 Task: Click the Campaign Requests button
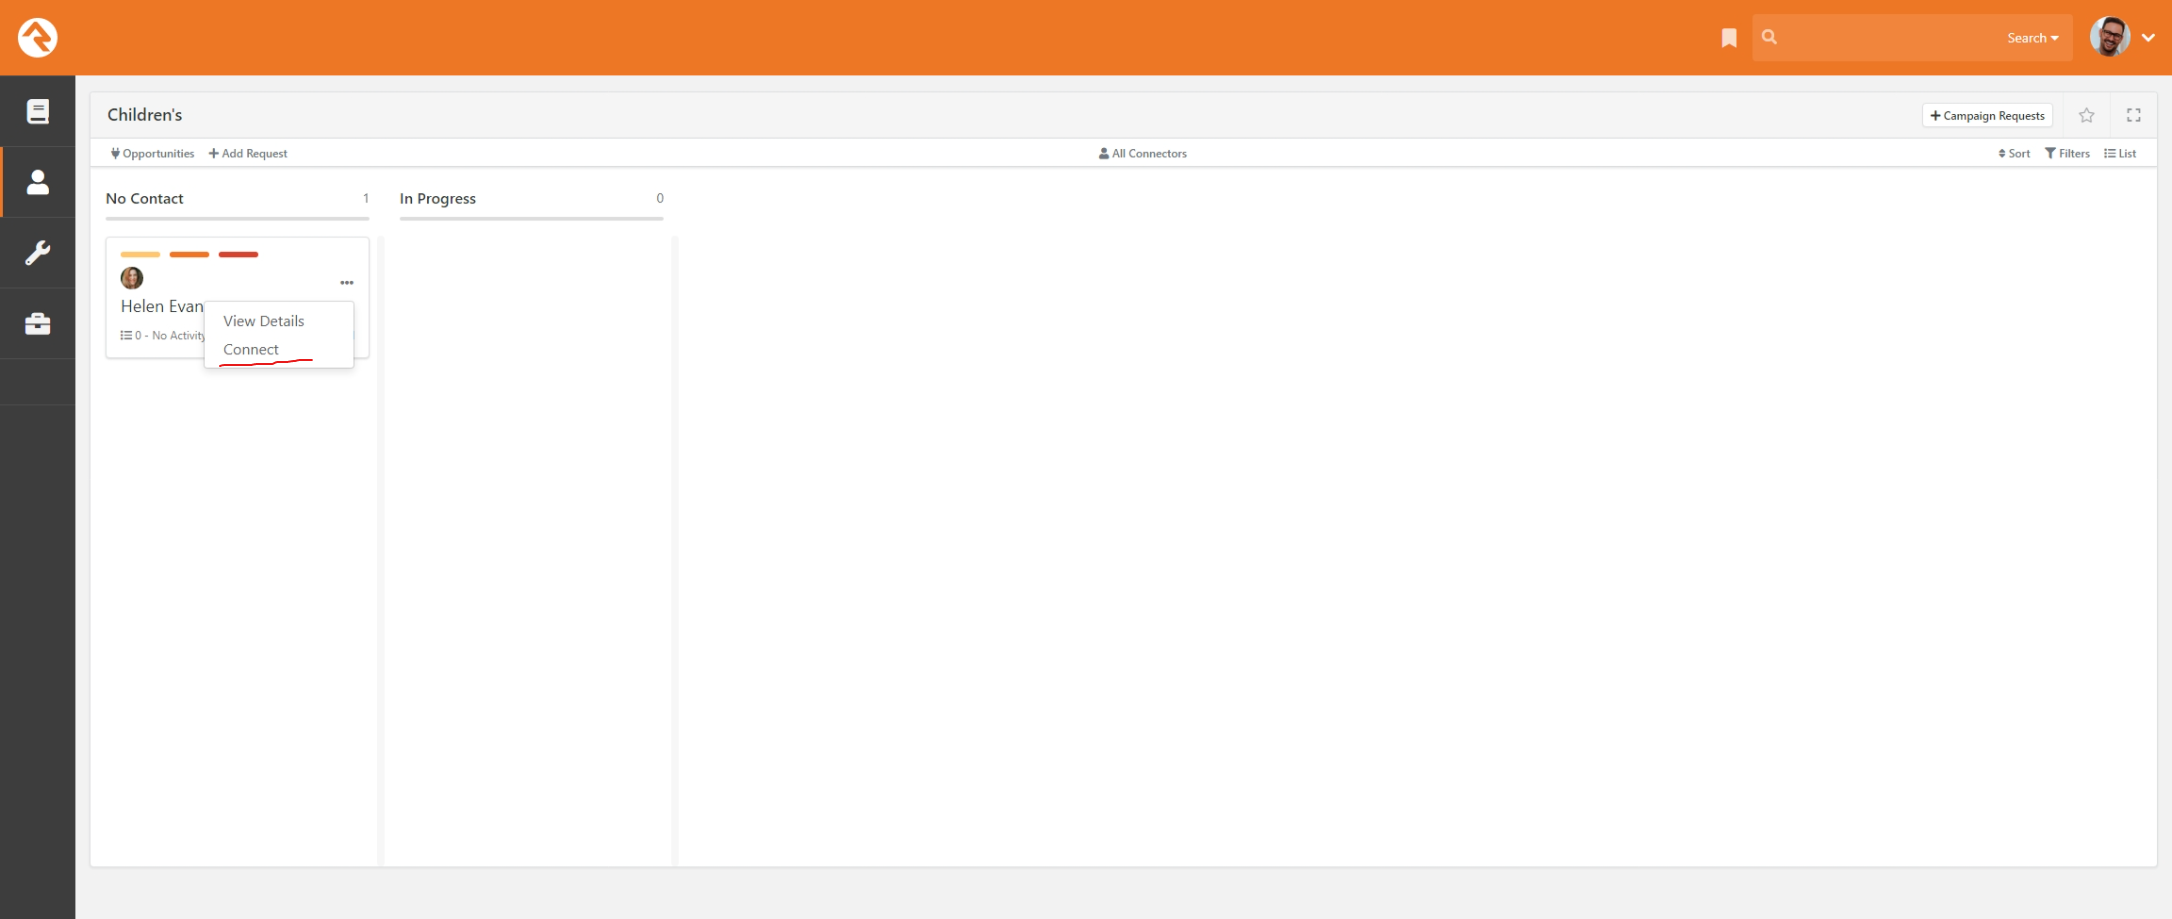(1987, 115)
